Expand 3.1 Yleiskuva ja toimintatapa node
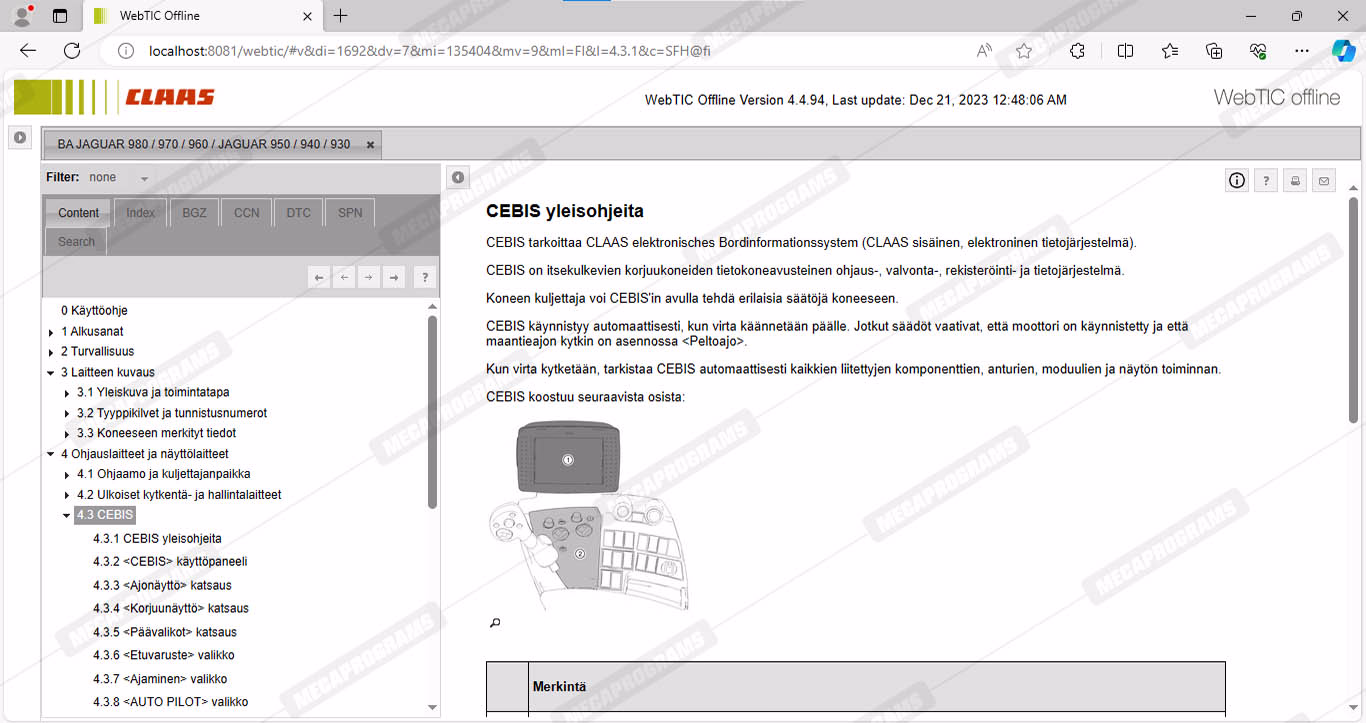This screenshot has height=723, width=1366. click(68, 393)
